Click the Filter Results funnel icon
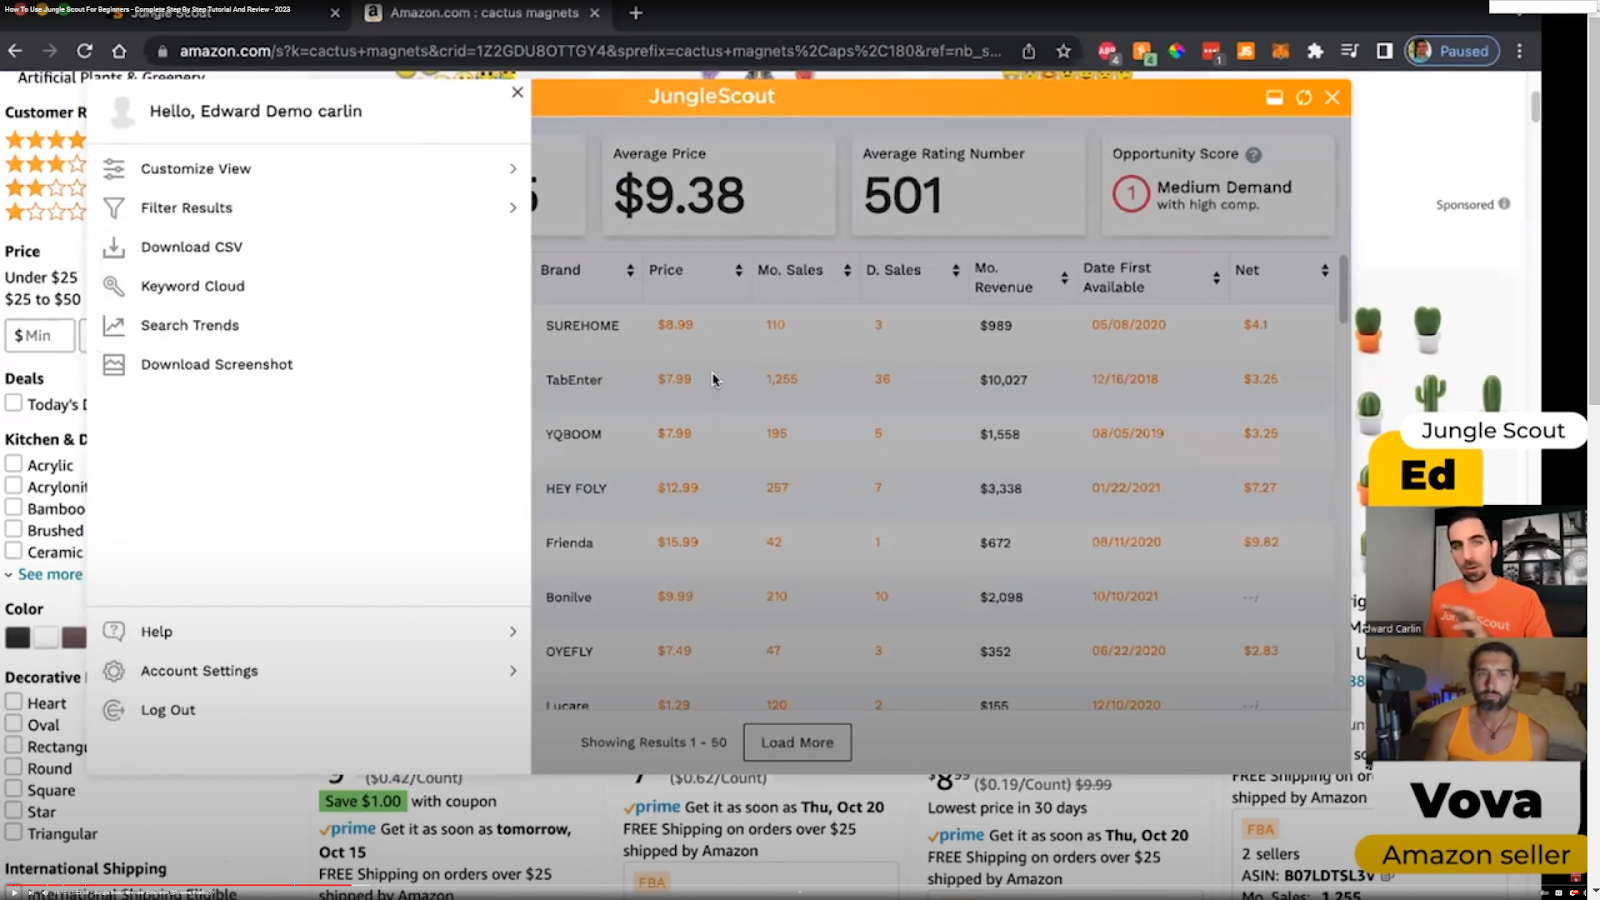The height and width of the screenshot is (900, 1600). tap(114, 208)
